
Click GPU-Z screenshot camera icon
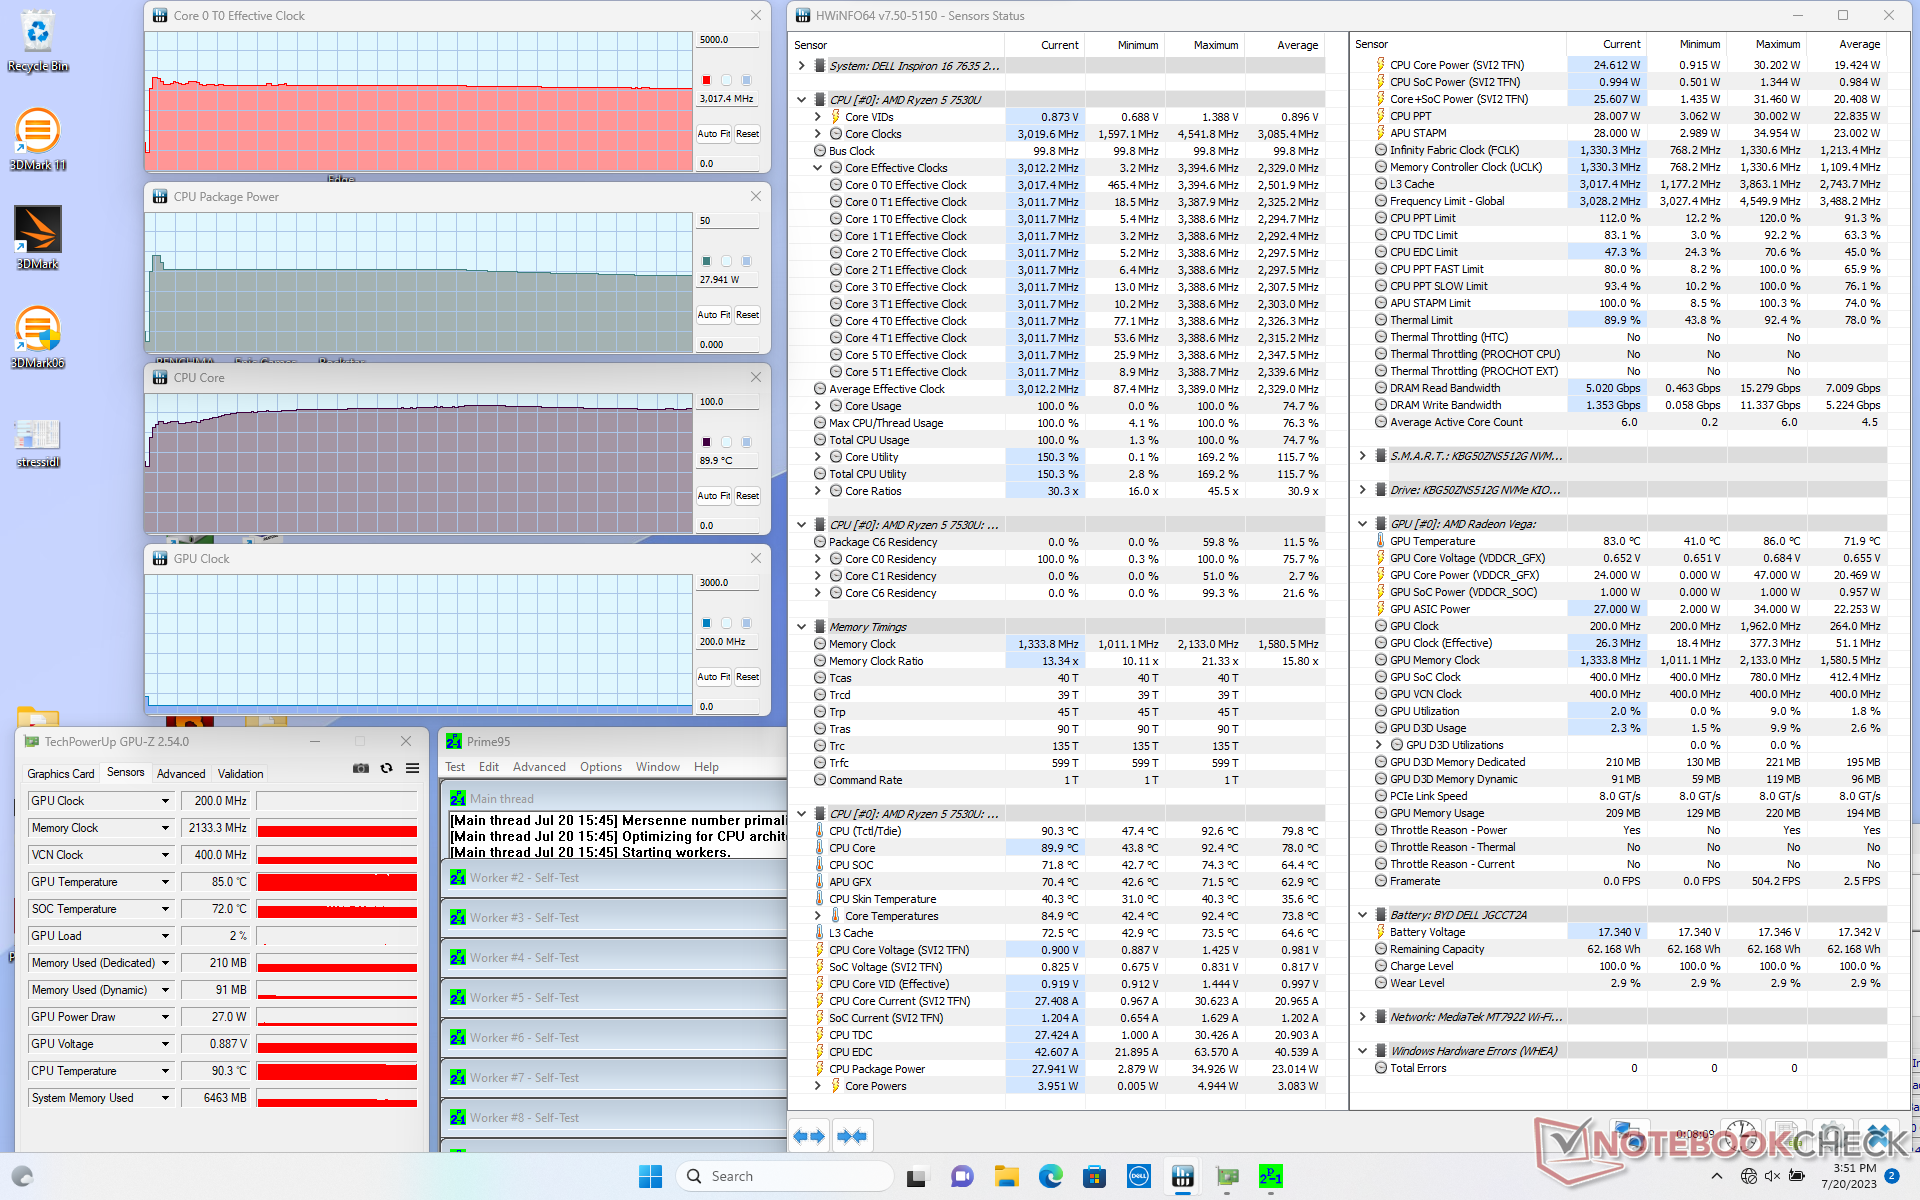tap(361, 768)
